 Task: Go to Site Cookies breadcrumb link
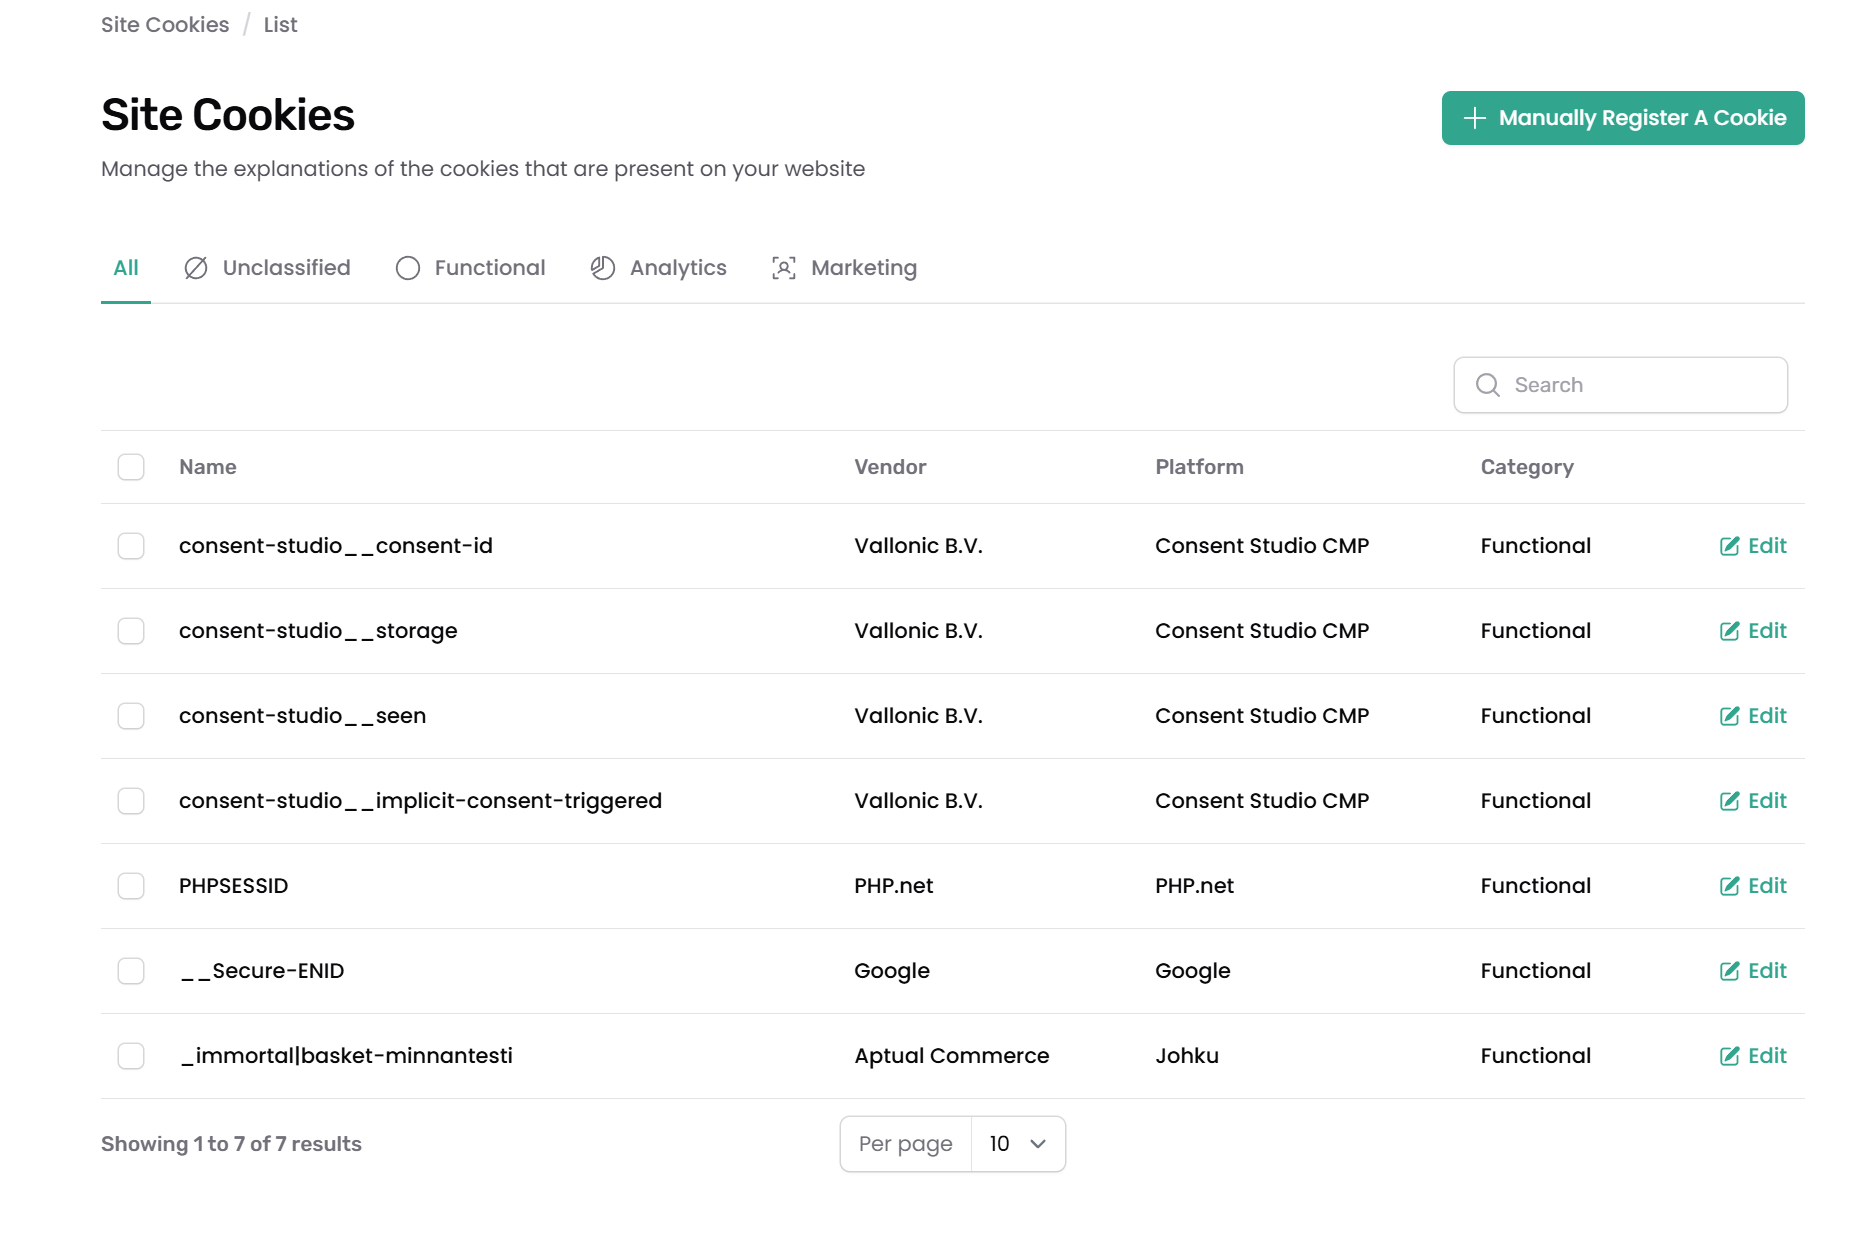[165, 25]
